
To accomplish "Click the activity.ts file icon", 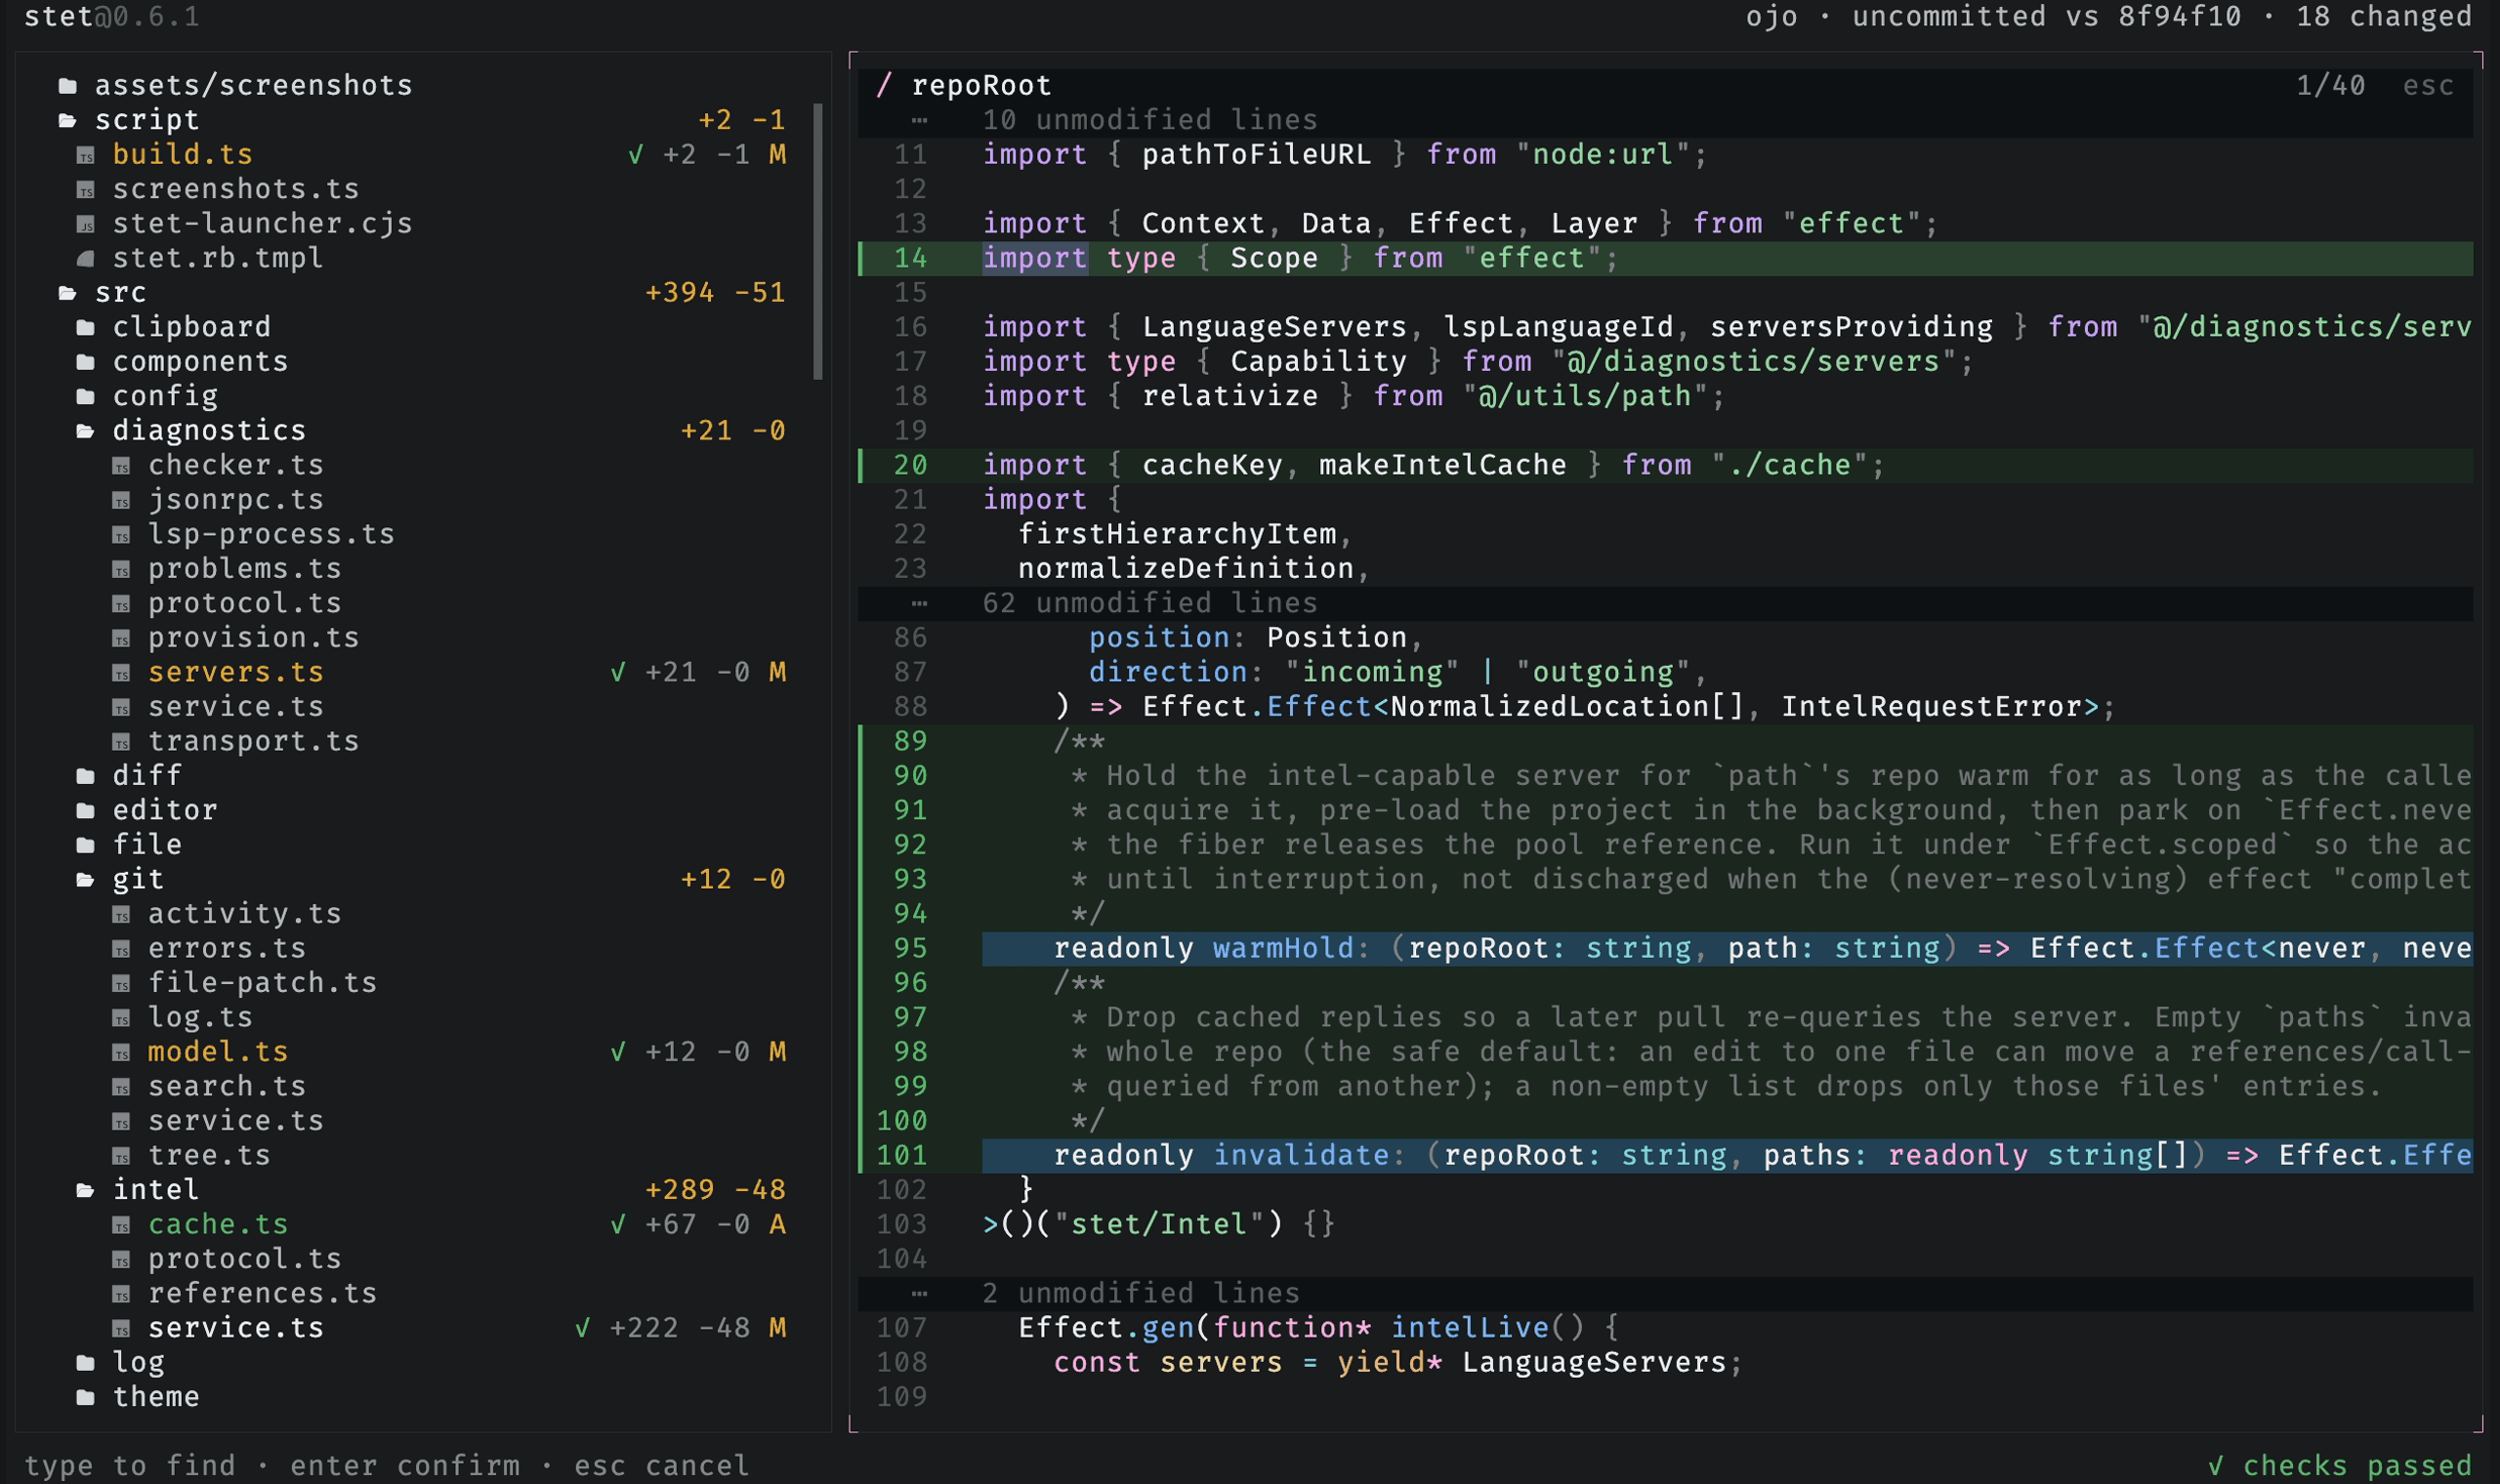I will point(121,914).
